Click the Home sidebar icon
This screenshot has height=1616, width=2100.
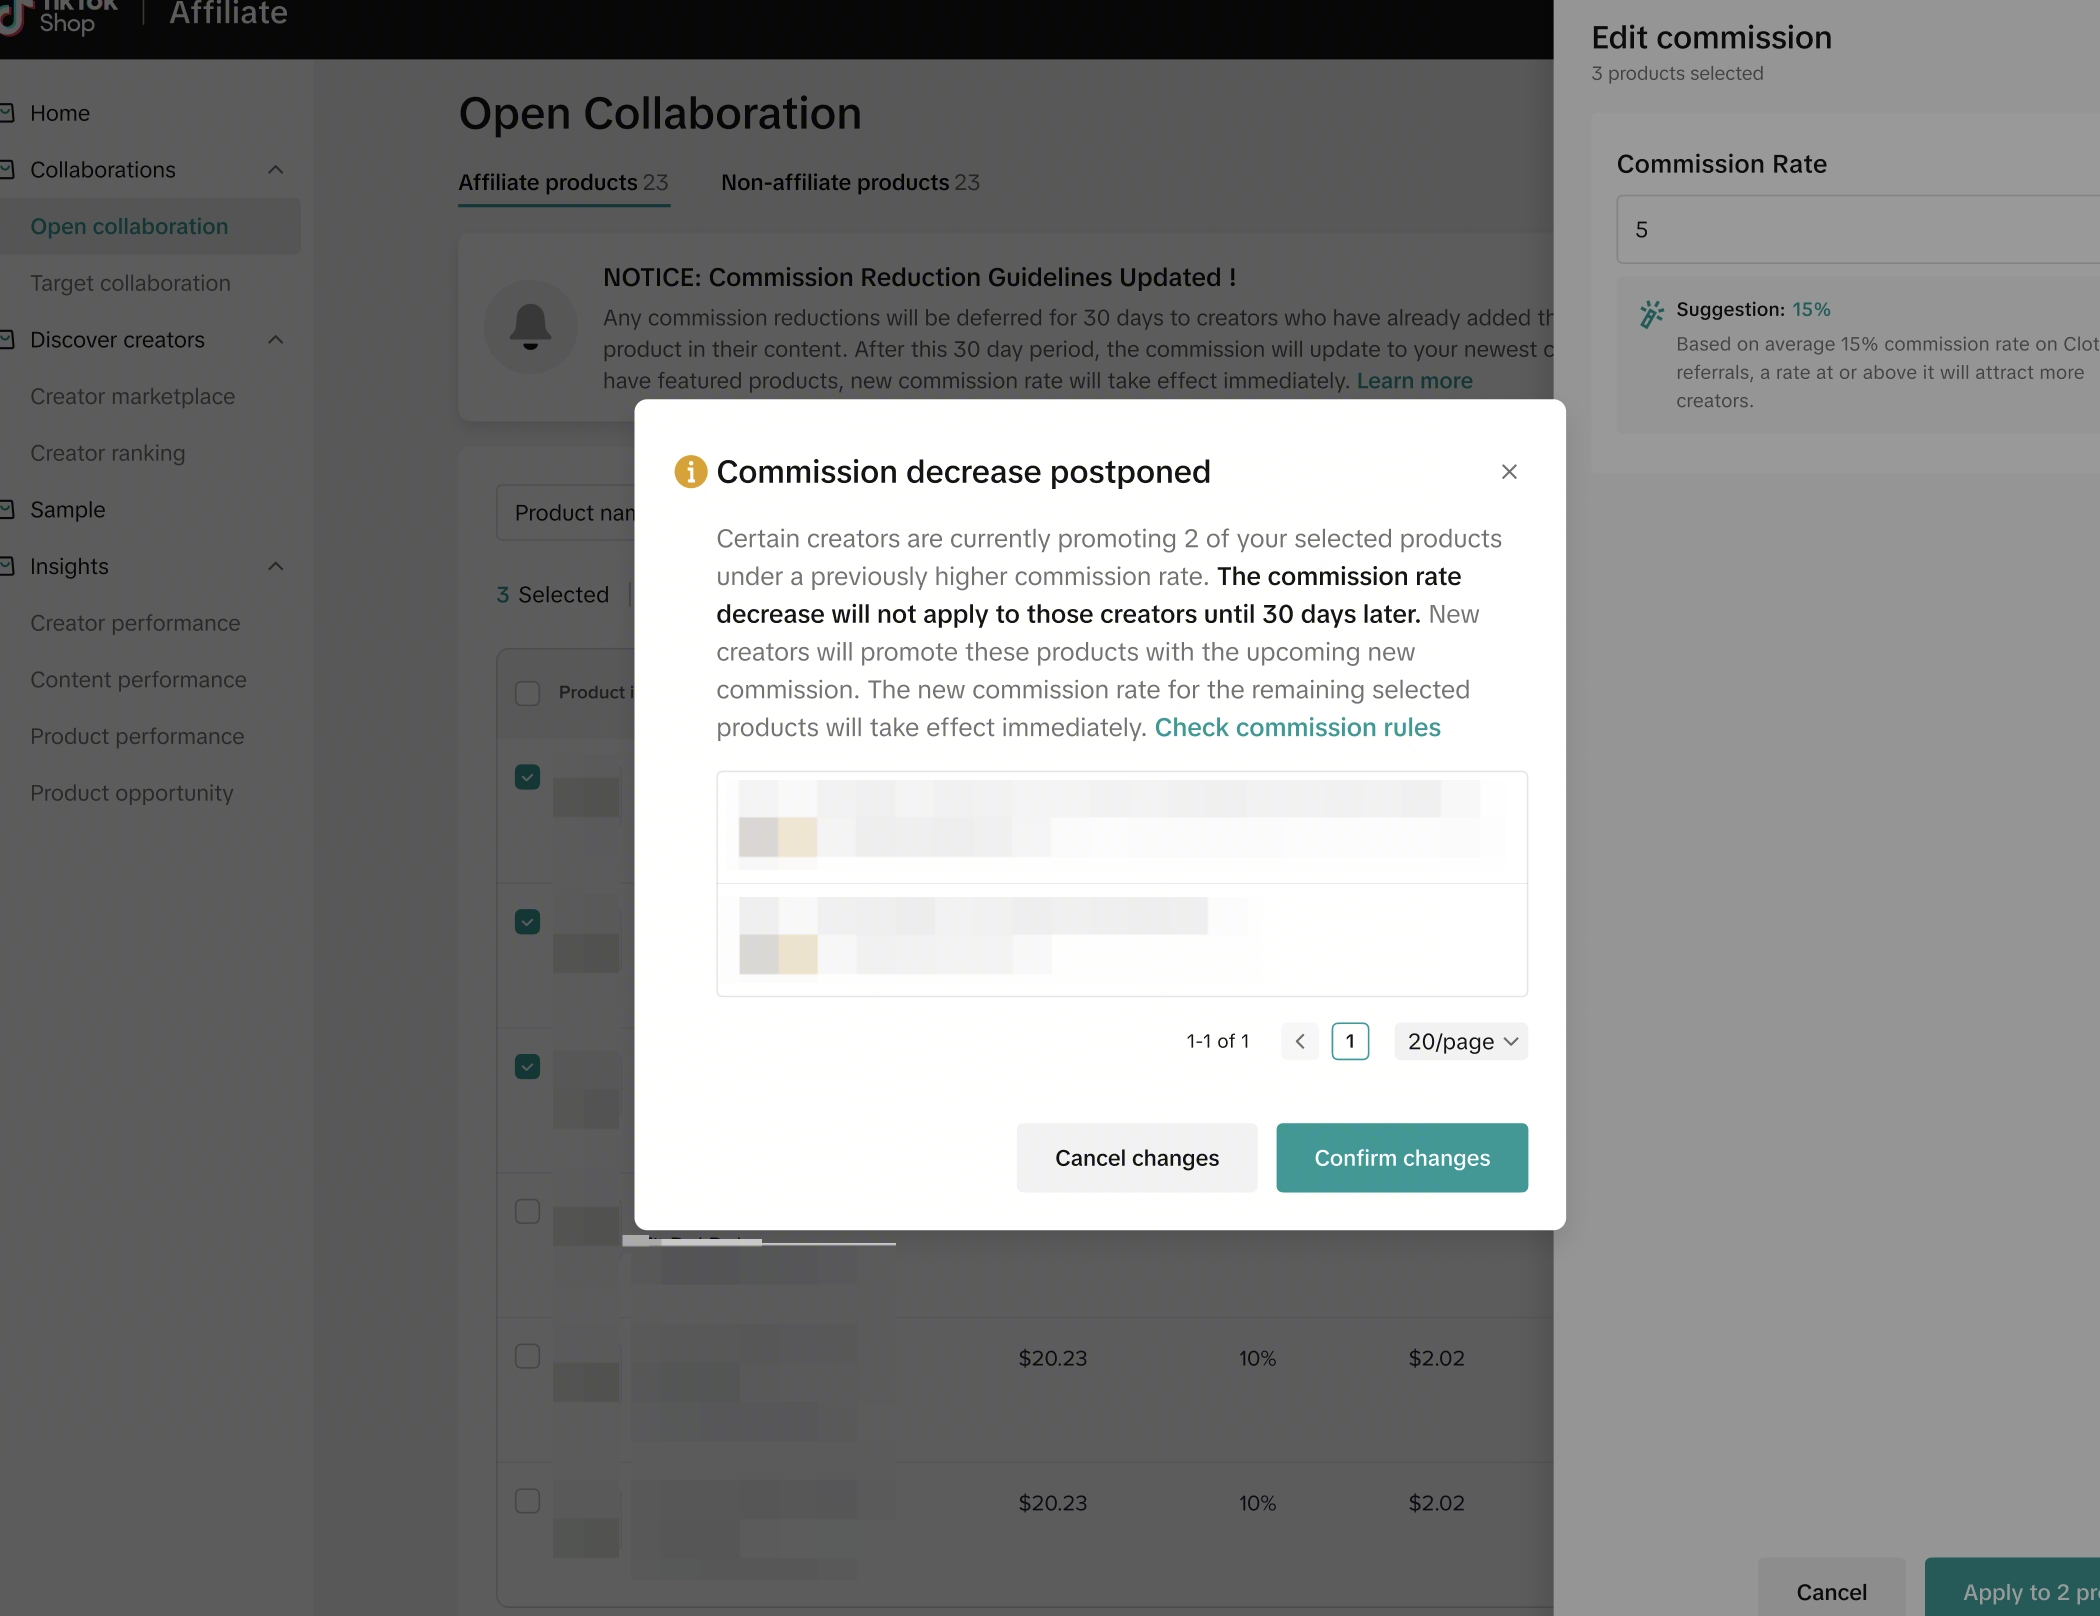coord(8,113)
